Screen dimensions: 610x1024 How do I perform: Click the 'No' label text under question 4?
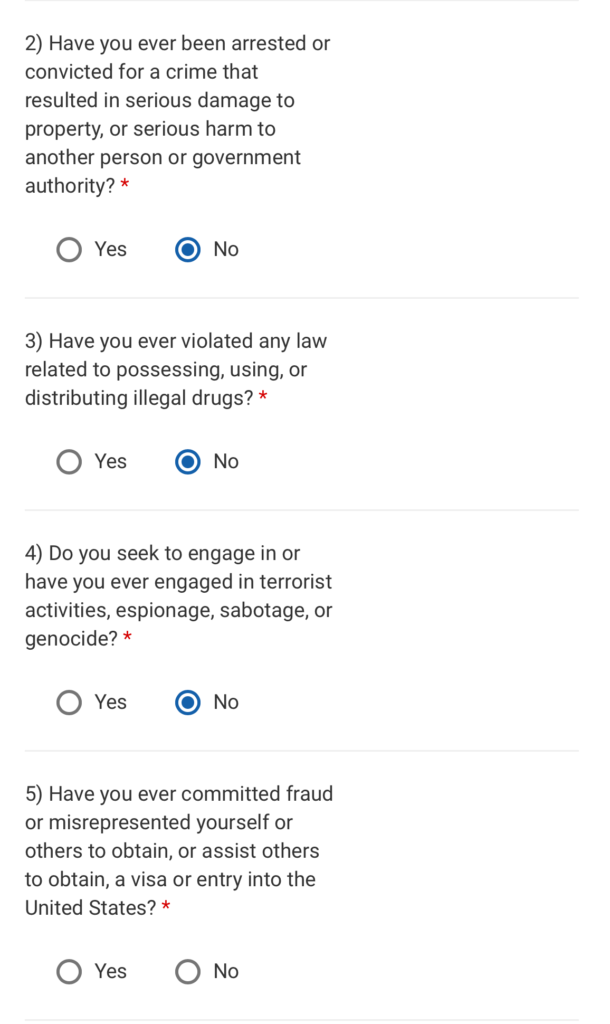point(226,703)
